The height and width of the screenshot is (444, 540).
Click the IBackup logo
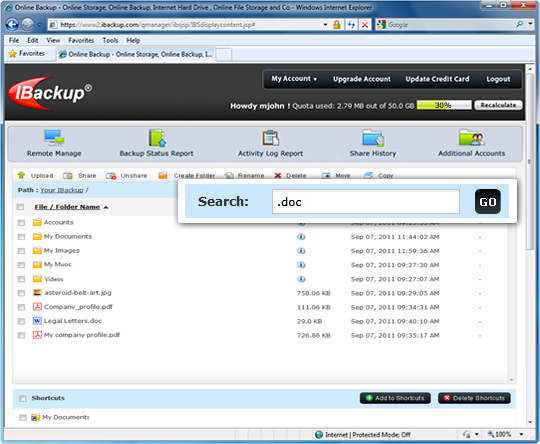pos(50,92)
